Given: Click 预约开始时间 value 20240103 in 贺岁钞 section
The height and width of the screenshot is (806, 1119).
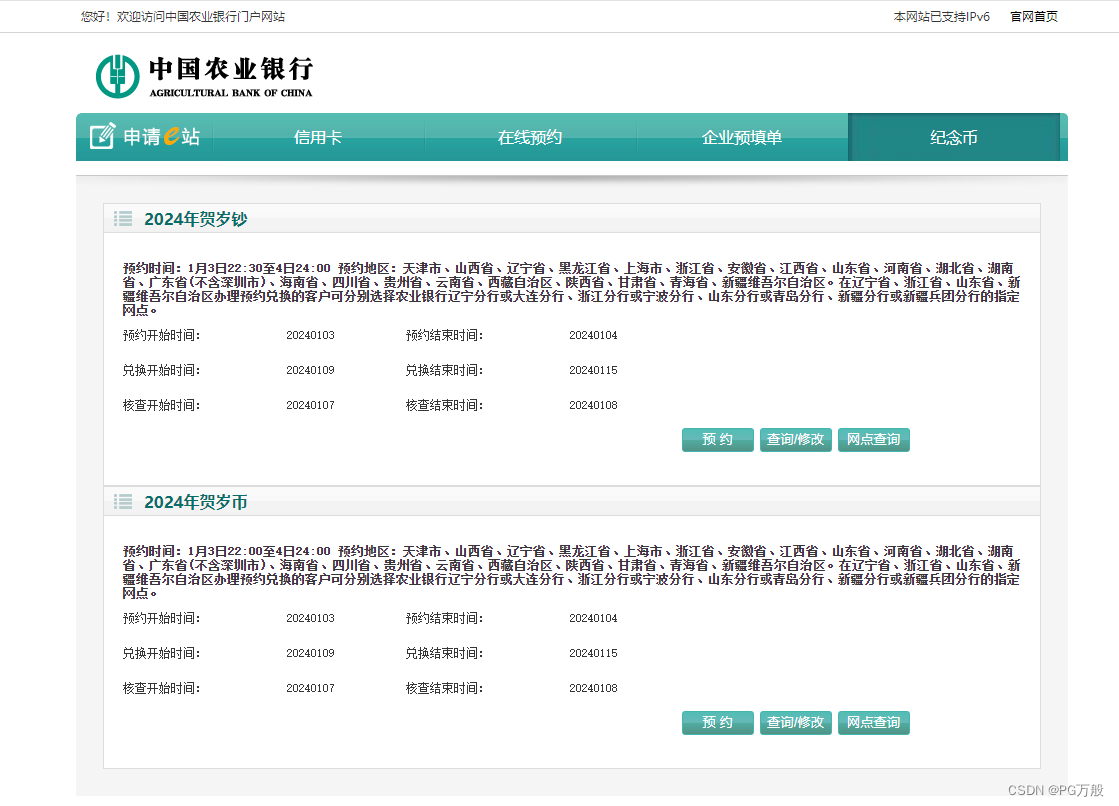Looking at the screenshot, I should pos(310,335).
